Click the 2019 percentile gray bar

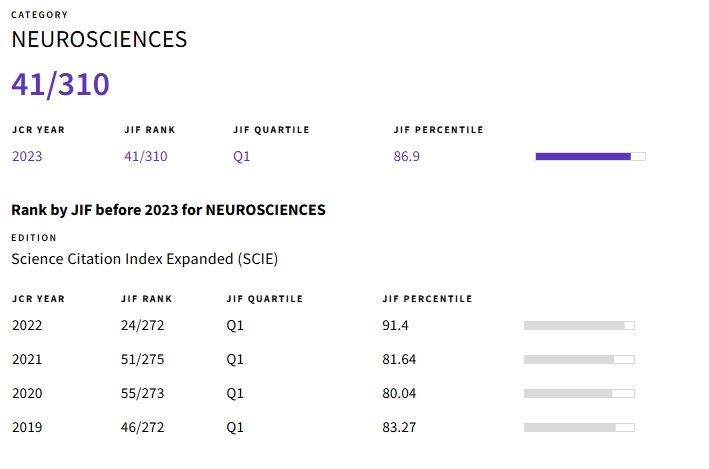pos(579,427)
